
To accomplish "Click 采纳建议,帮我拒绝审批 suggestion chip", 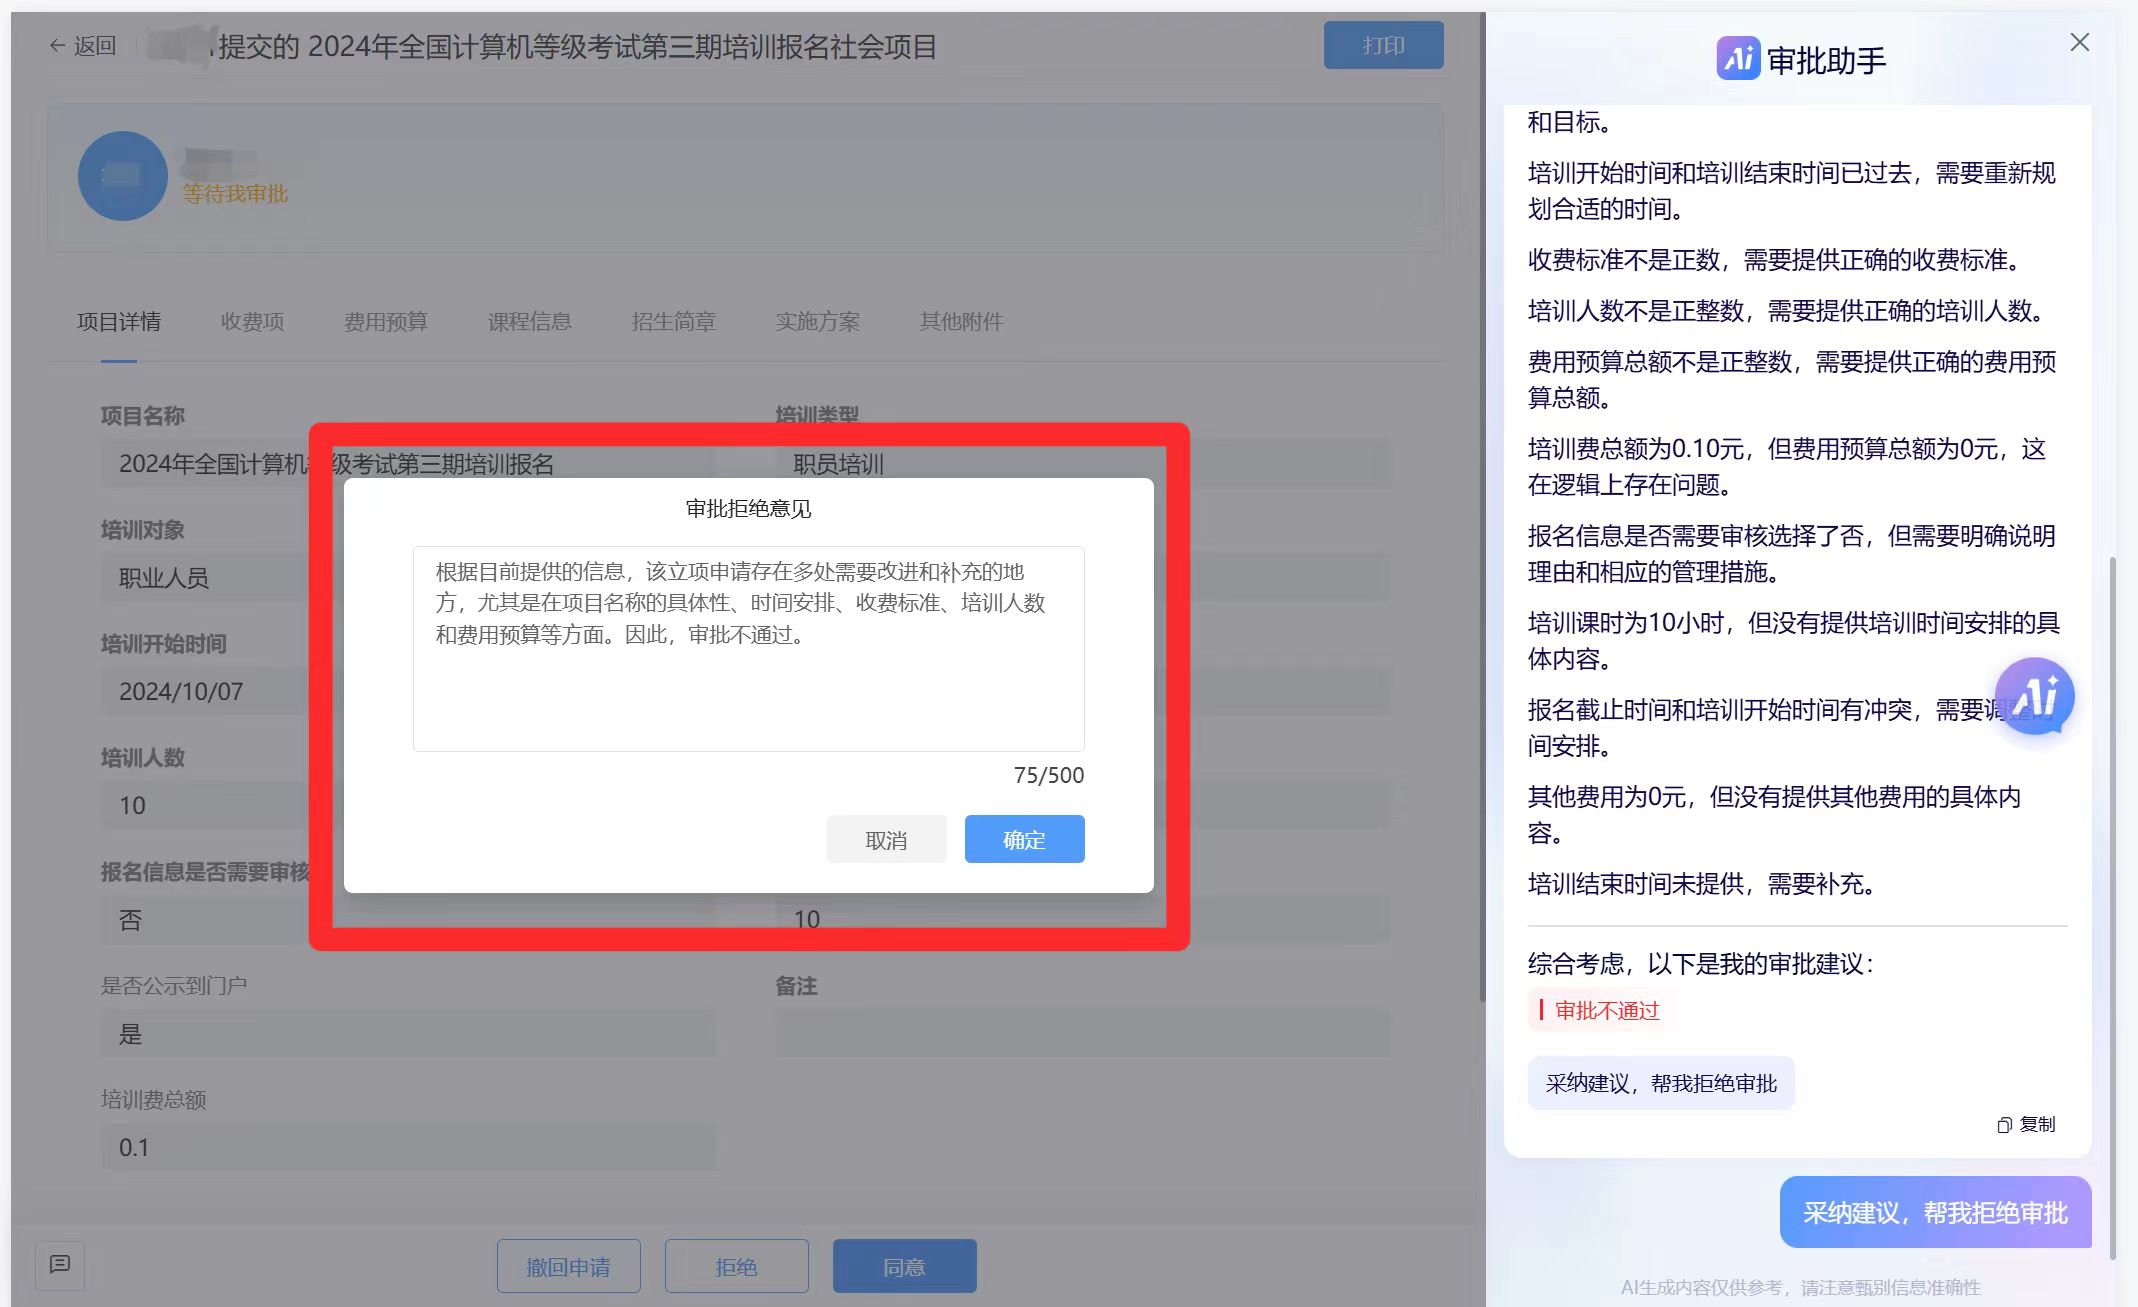I will point(1661,1083).
